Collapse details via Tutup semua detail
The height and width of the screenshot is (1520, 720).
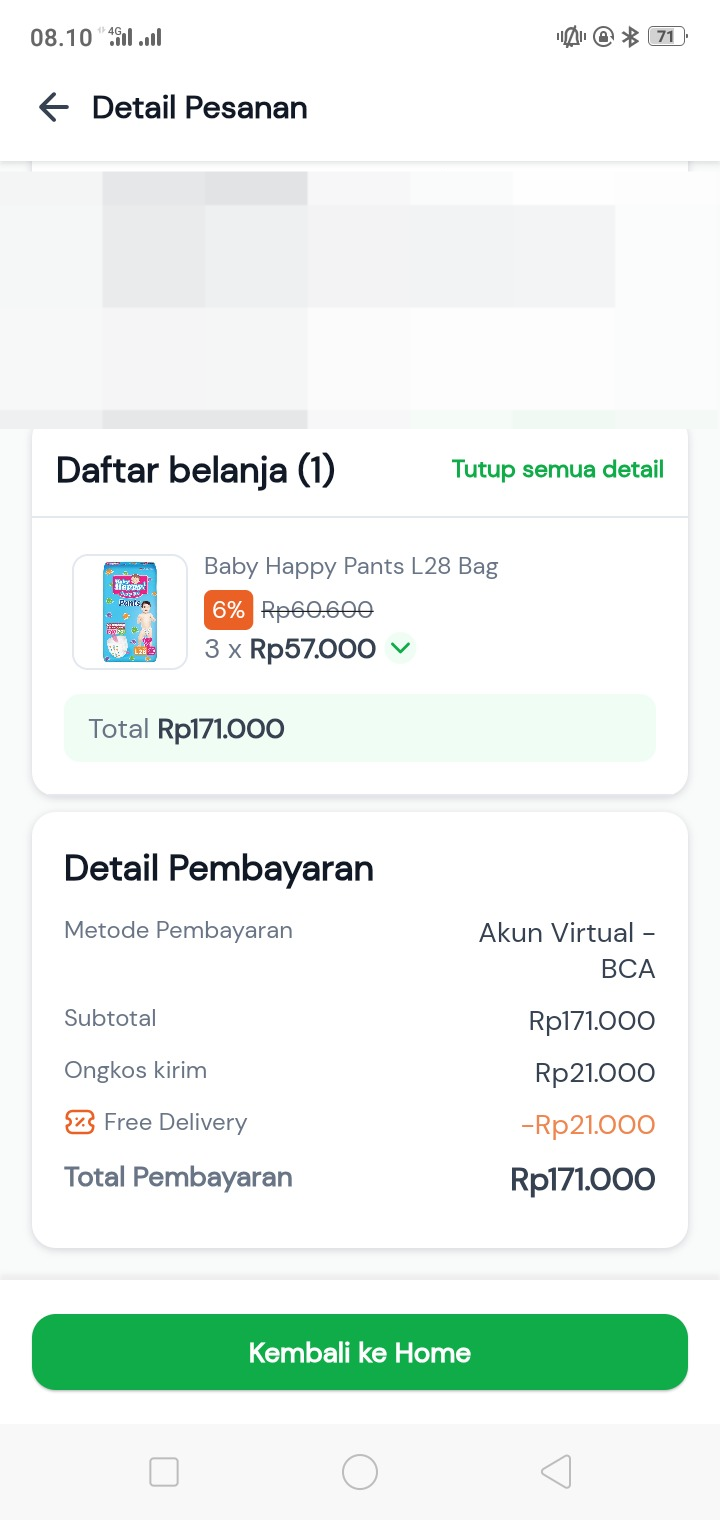(557, 469)
